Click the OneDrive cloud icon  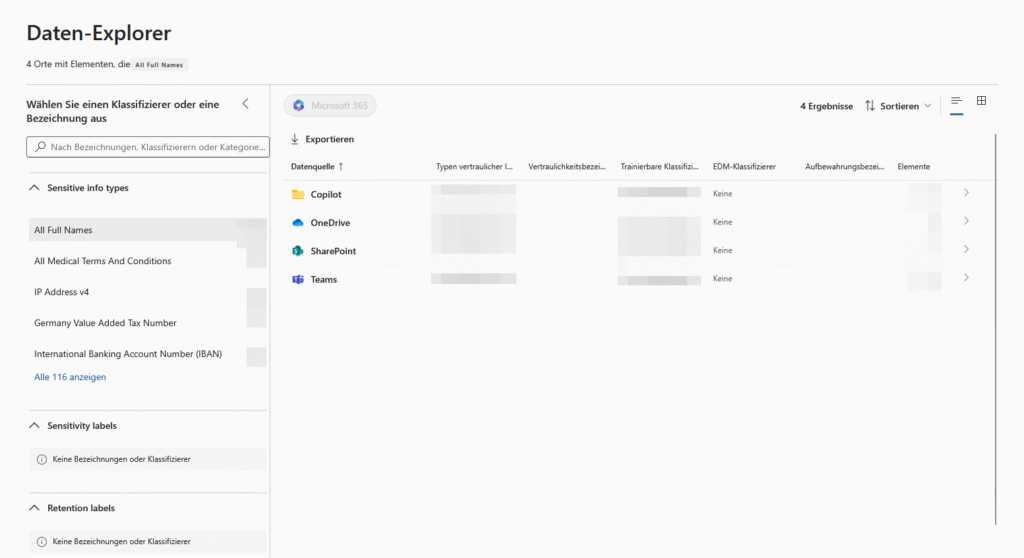click(298, 223)
